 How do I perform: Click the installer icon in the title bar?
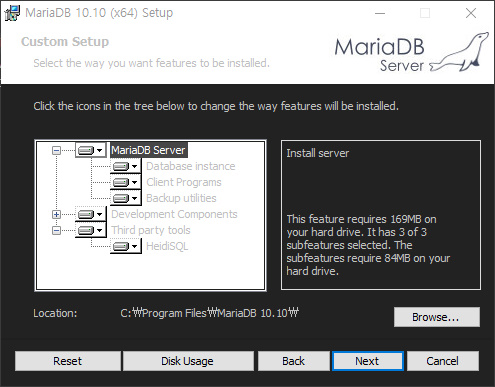(12, 13)
